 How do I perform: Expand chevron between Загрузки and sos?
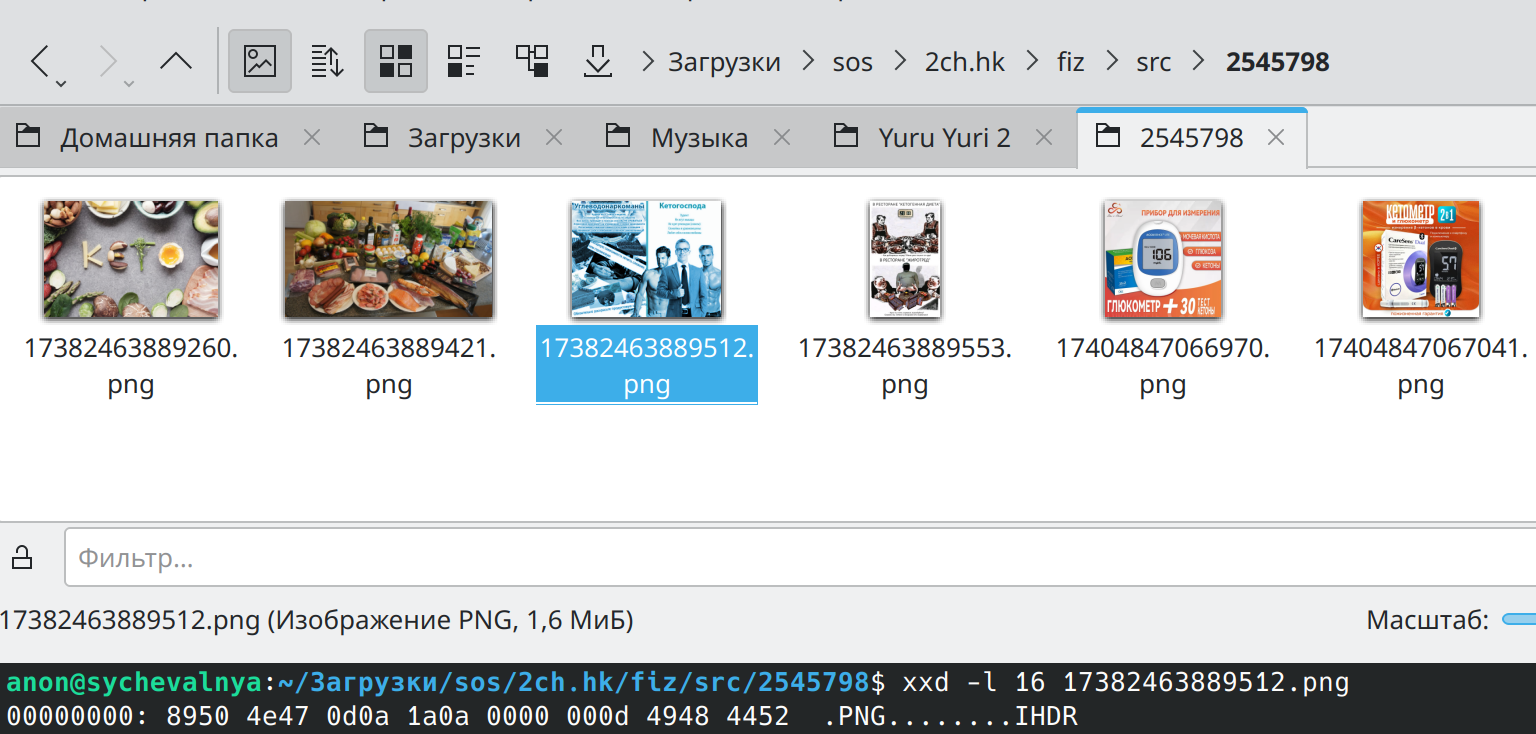[807, 62]
